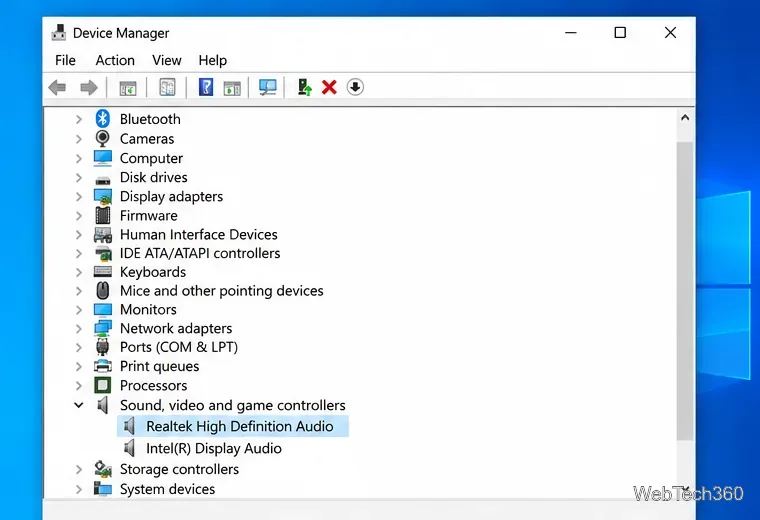Expand the Cameras category

click(x=79, y=139)
